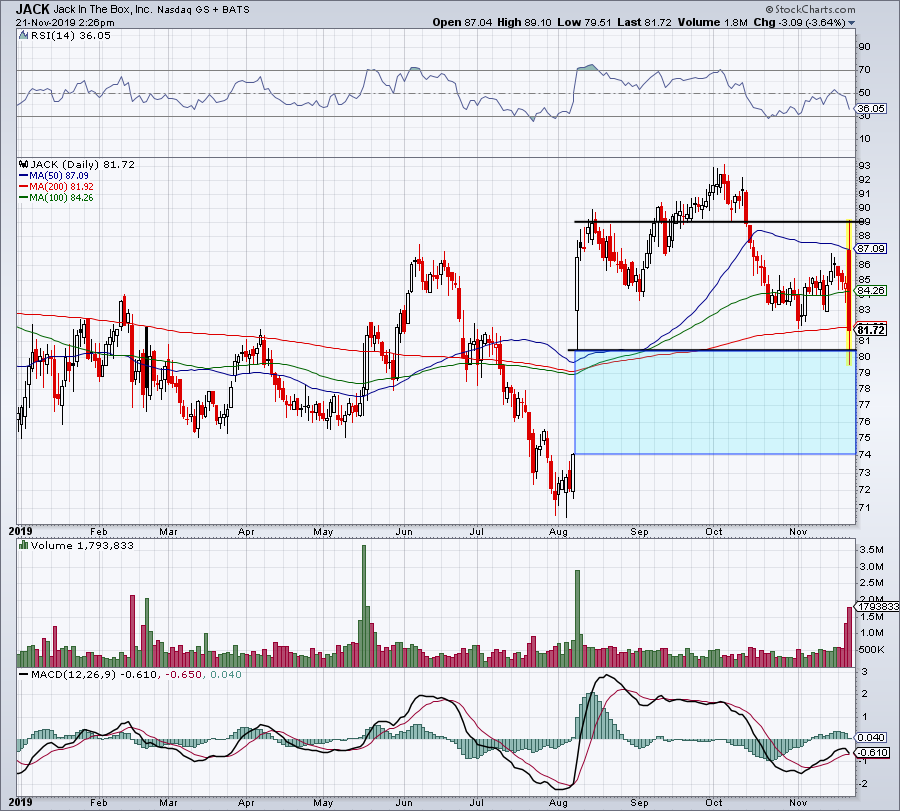Select the MA(200) 81.92 legend entry
Screen dimensions: 900x811
tap(56, 187)
